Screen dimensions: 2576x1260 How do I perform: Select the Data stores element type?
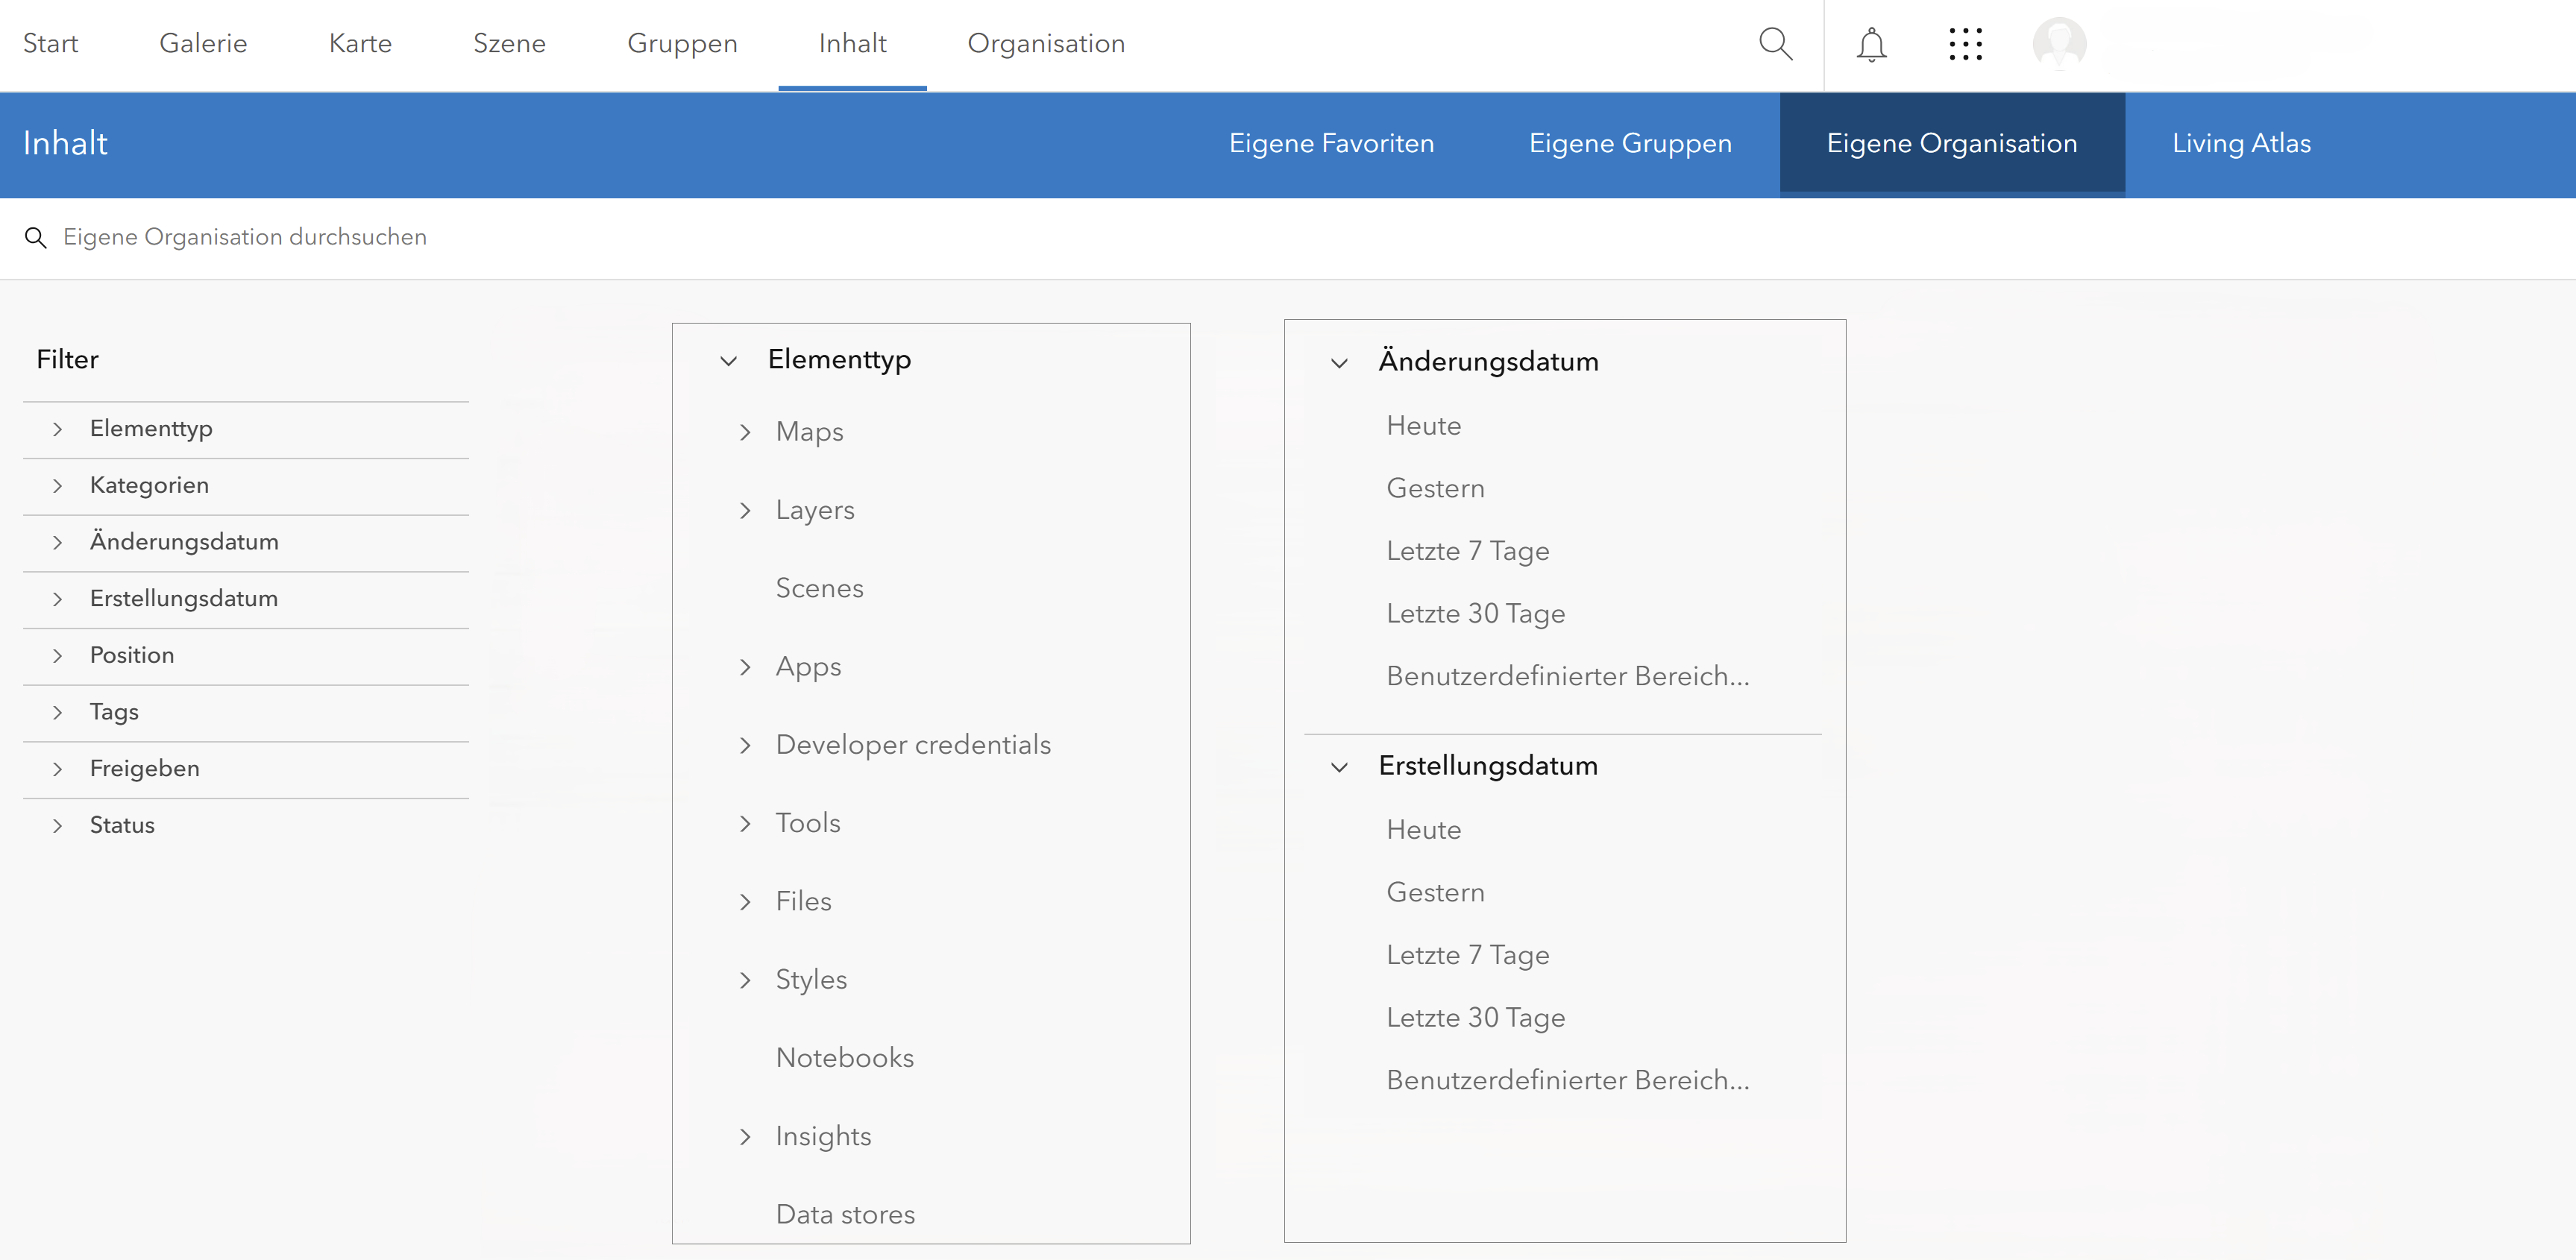[845, 1215]
